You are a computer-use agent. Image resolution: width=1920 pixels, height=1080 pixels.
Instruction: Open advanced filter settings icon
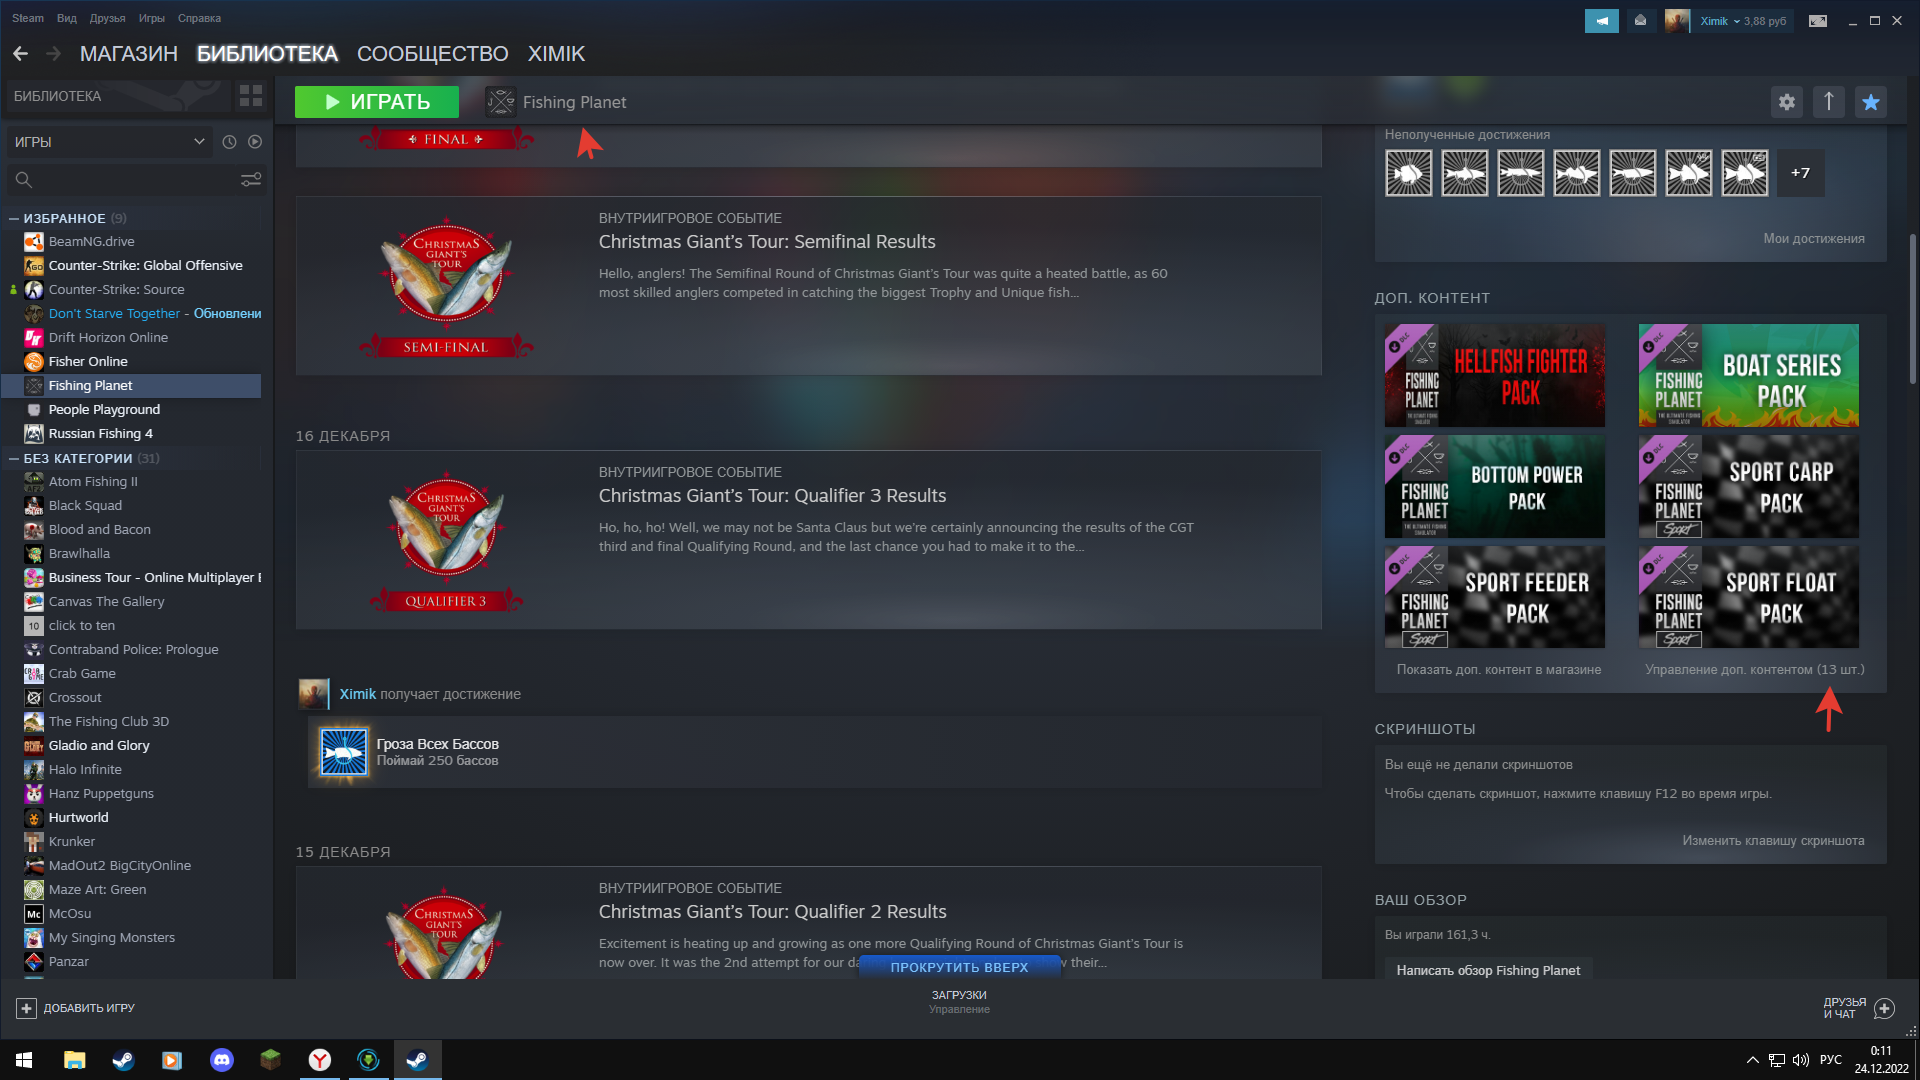[x=251, y=180]
